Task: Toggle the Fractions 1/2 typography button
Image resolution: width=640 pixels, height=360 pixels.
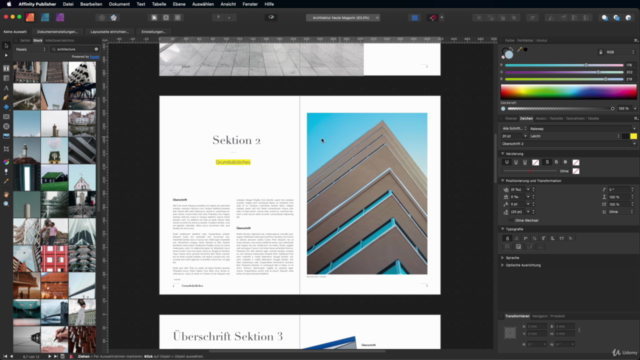Action: pos(534,238)
